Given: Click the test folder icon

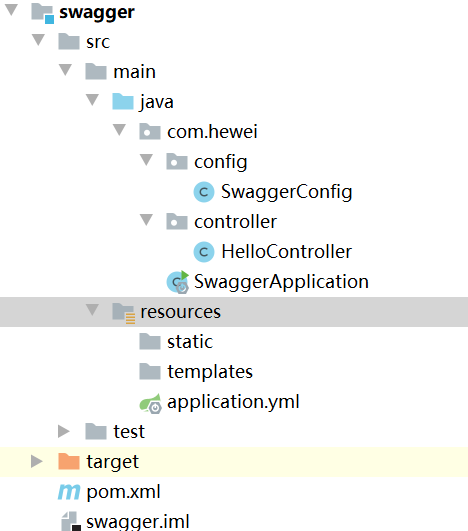Looking at the screenshot, I should pos(96,431).
